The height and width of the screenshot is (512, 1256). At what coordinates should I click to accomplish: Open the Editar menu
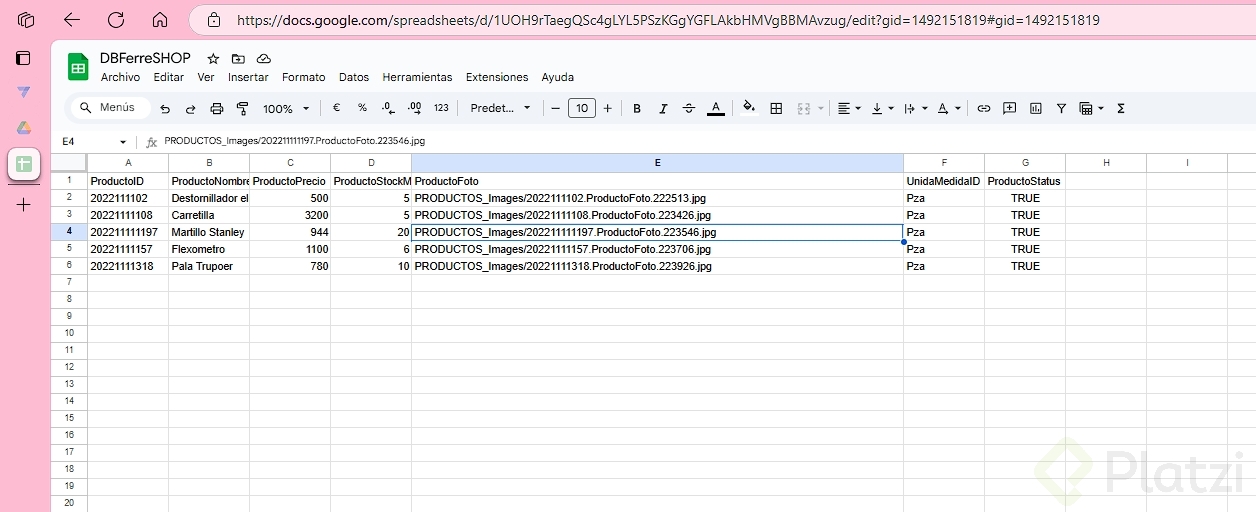click(x=169, y=77)
